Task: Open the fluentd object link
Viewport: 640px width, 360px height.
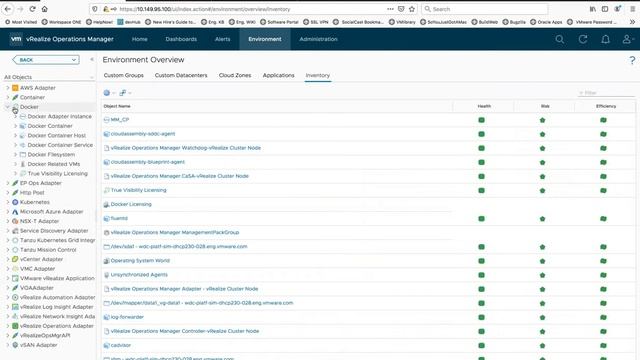Action: (119, 218)
